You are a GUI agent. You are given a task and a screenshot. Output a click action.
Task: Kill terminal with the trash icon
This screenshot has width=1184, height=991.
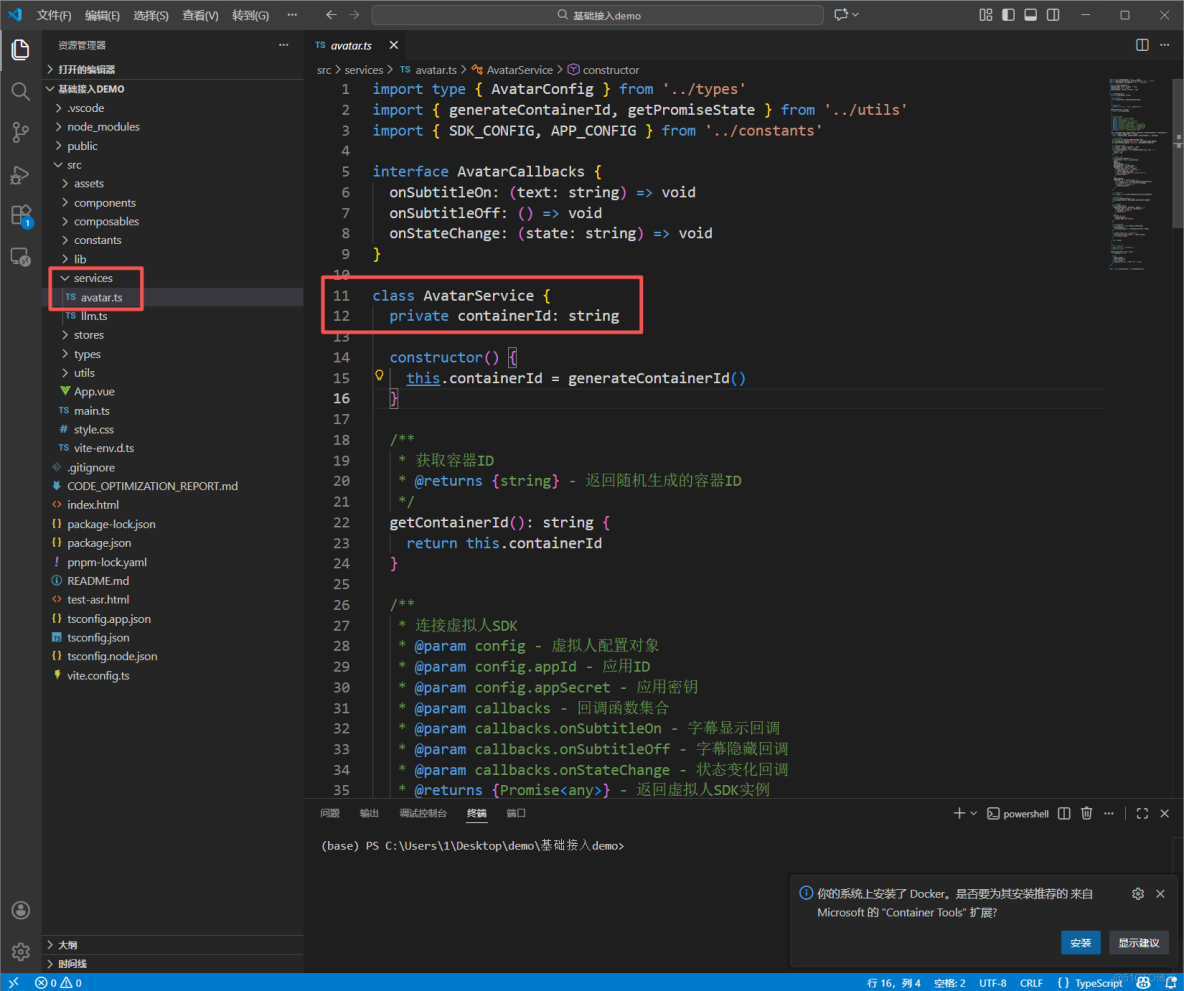(1087, 814)
